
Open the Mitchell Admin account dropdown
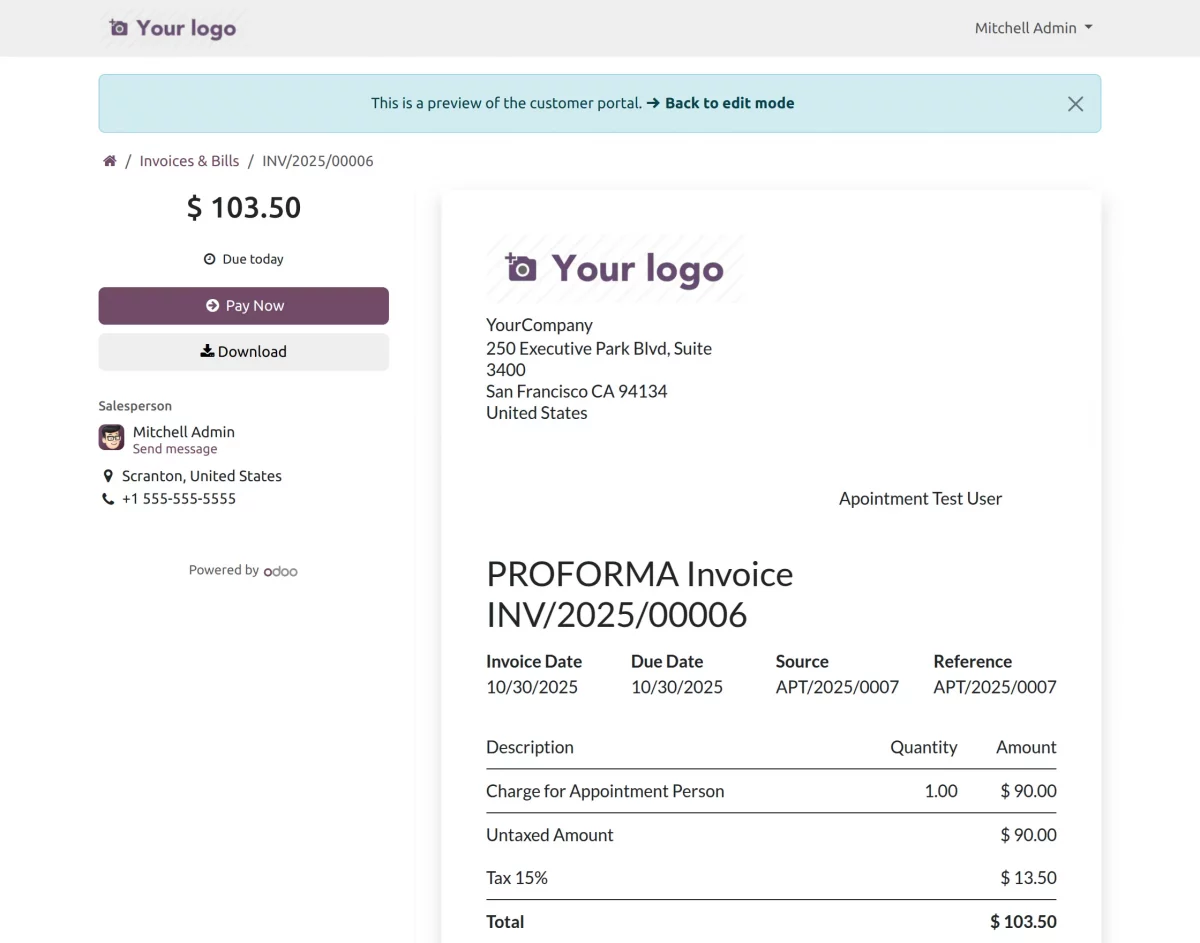tap(1034, 28)
